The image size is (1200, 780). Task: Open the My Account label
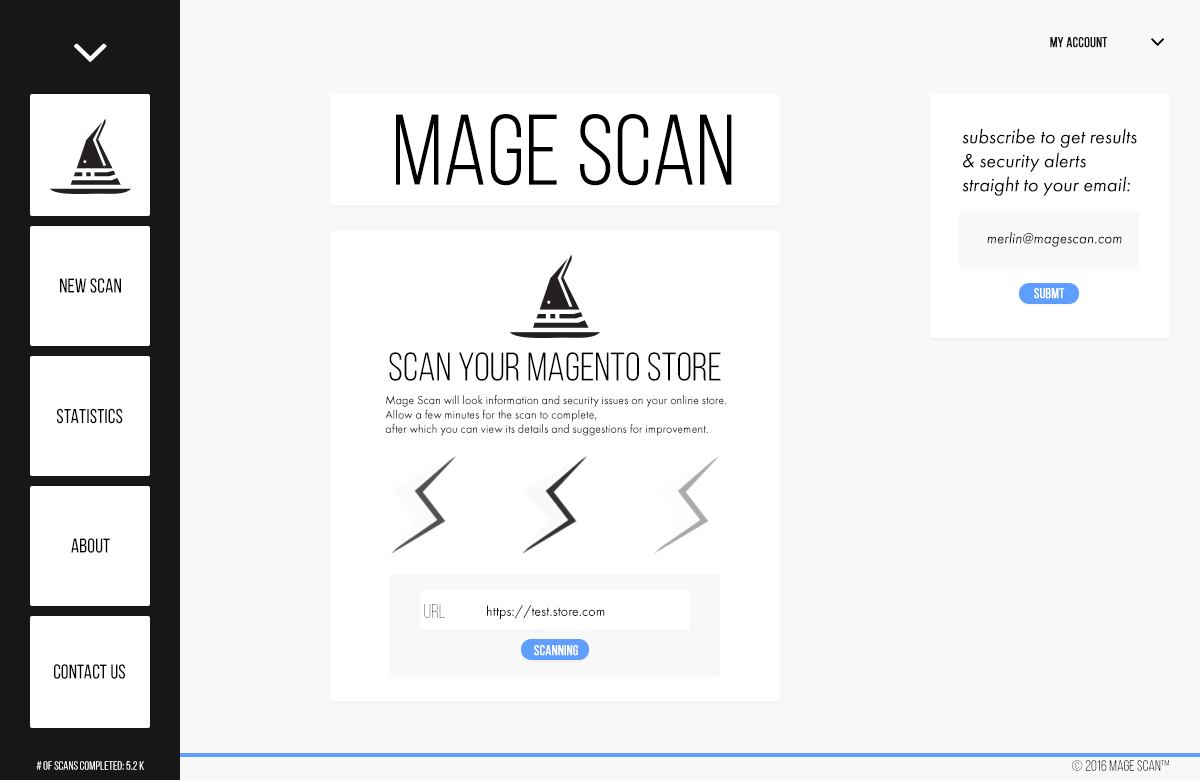pos(1078,42)
